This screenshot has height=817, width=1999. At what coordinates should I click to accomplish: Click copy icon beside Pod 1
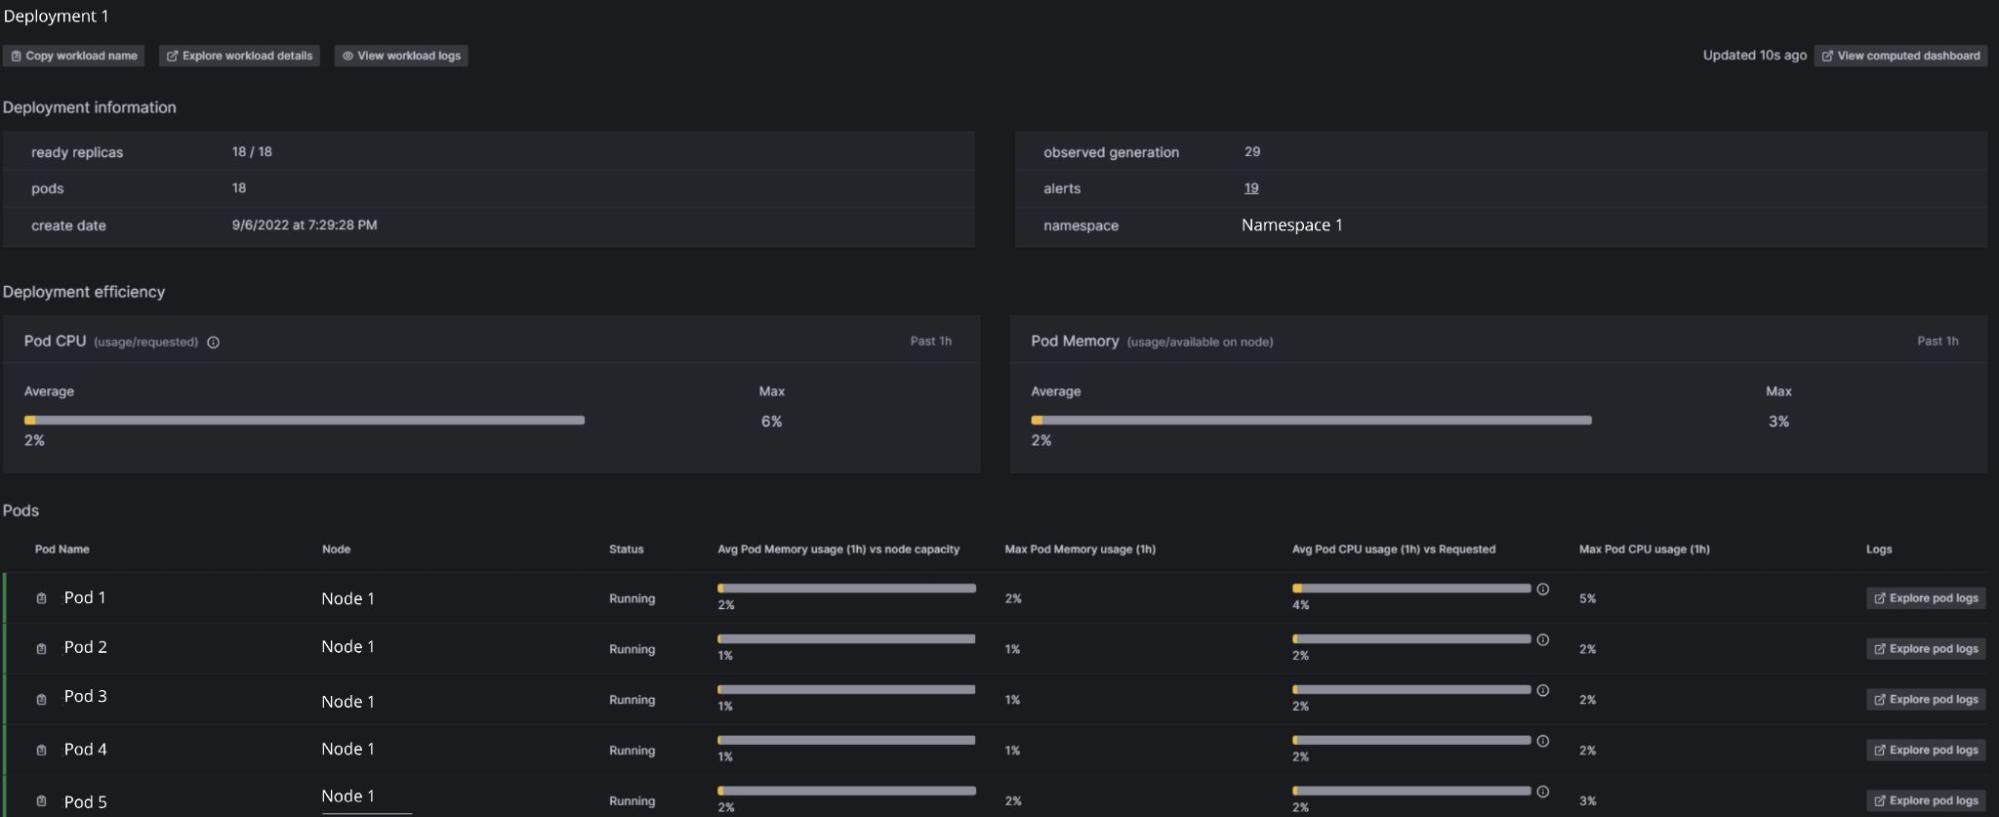[x=41, y=598]
